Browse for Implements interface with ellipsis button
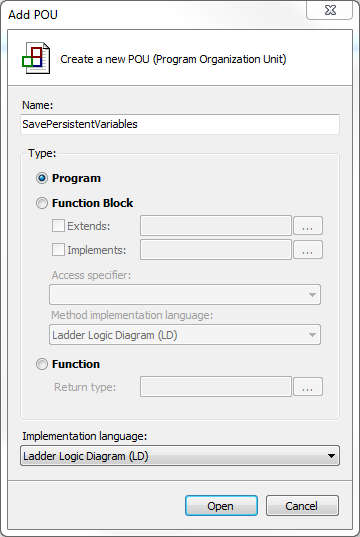360x537 pixels. pos(308,250)
